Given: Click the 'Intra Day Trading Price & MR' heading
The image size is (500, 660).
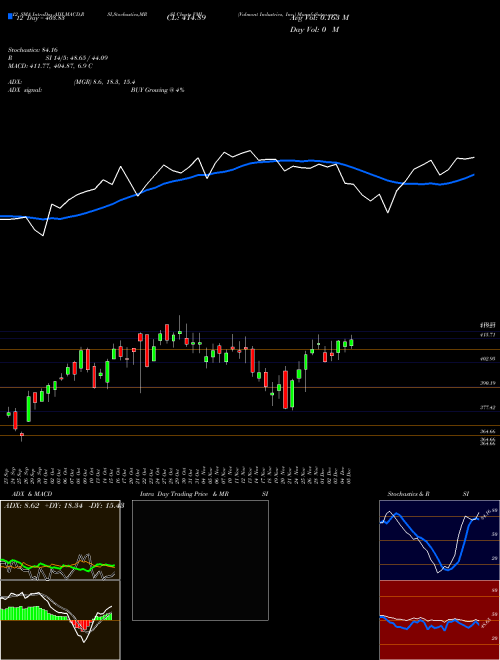Looking at the screenshot, I should [184, 494].
